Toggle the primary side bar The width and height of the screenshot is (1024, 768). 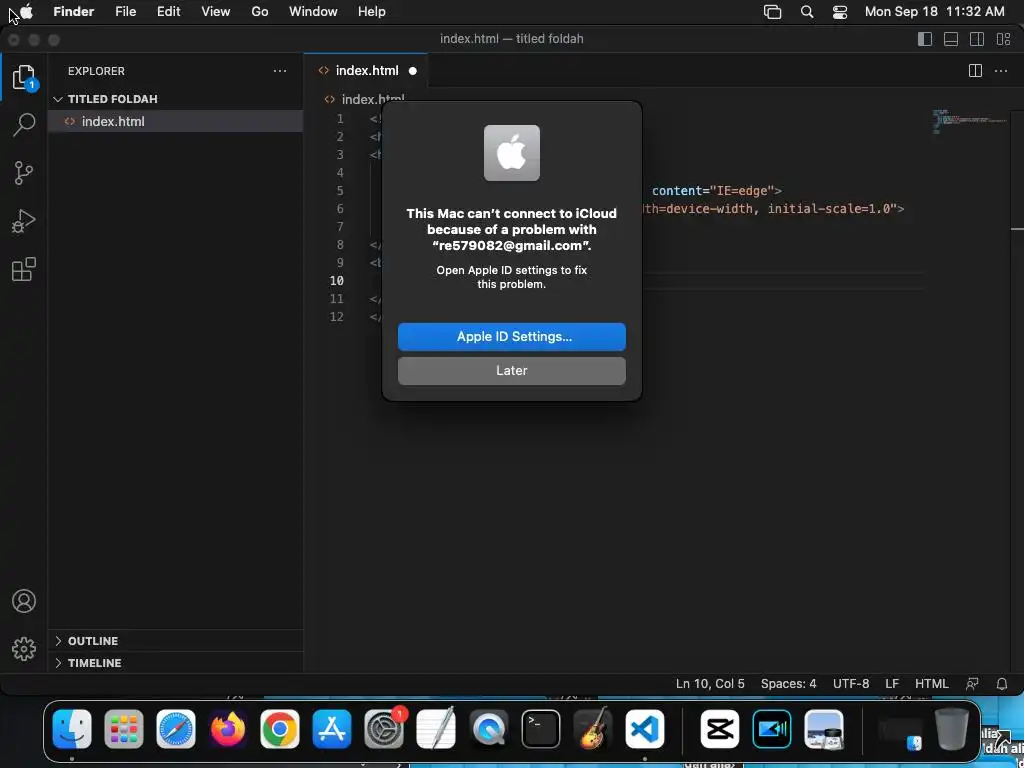(925, 39)
